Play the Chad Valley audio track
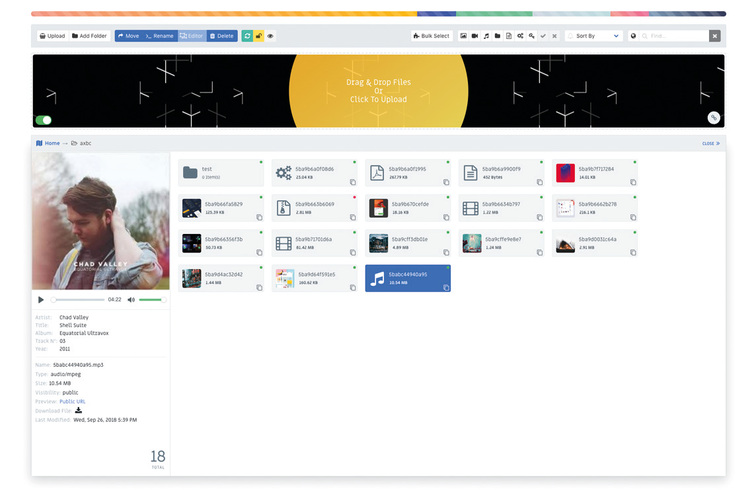Image resolution: width=756 pixels, height=501 pixels. coord(40,300)
